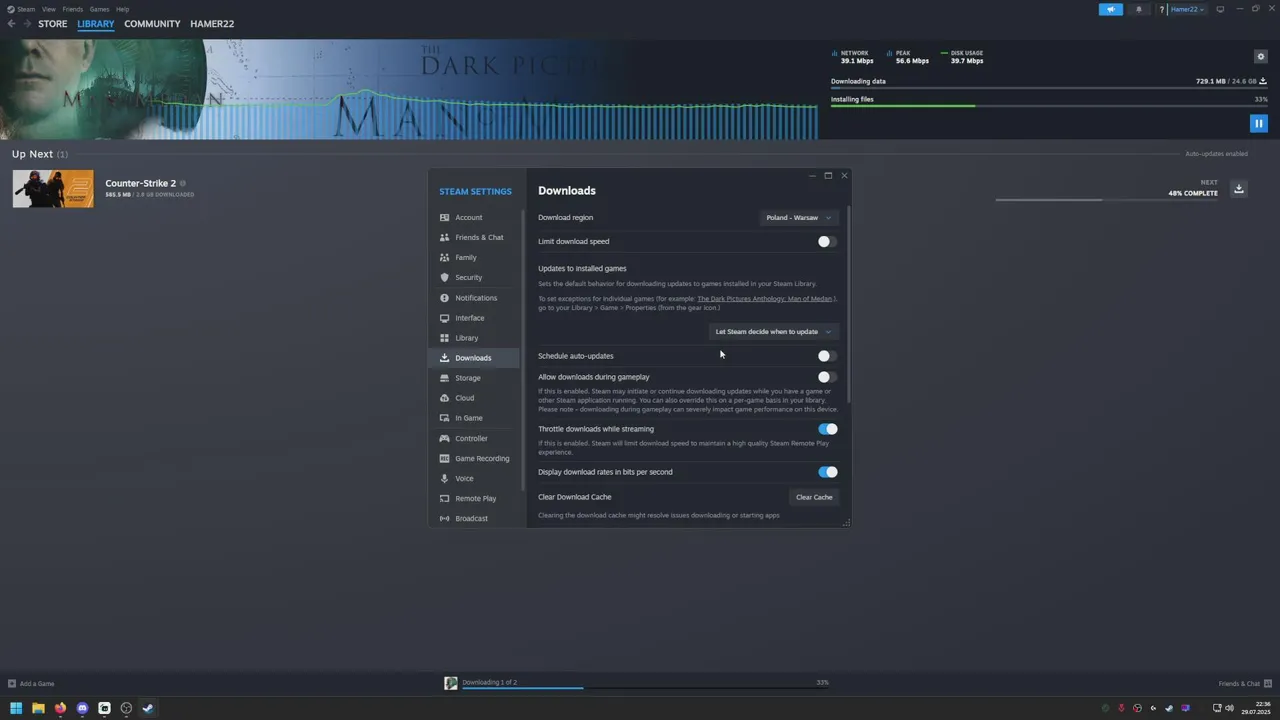Open Broadcast settings category
Viewport: 1280px width, 720px height.
pyautogui.click(x=474, y=518)
